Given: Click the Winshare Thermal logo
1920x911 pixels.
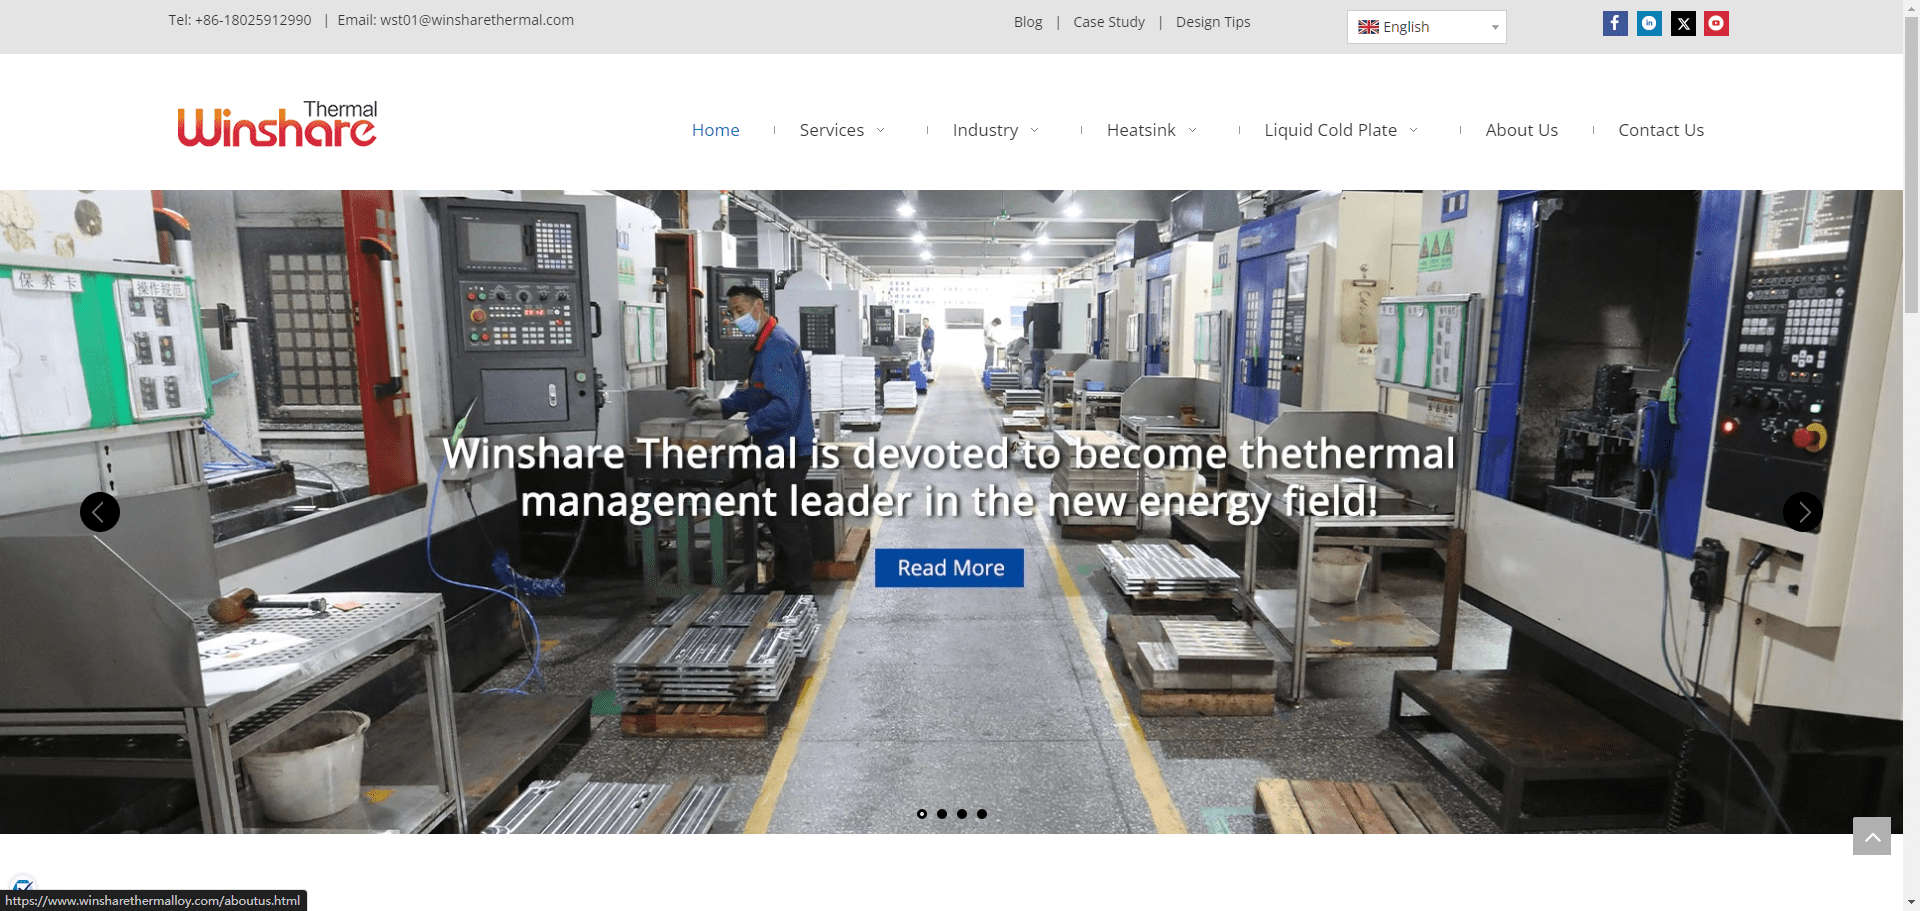Looking at the screenshot, I should (x=277, y=123).
